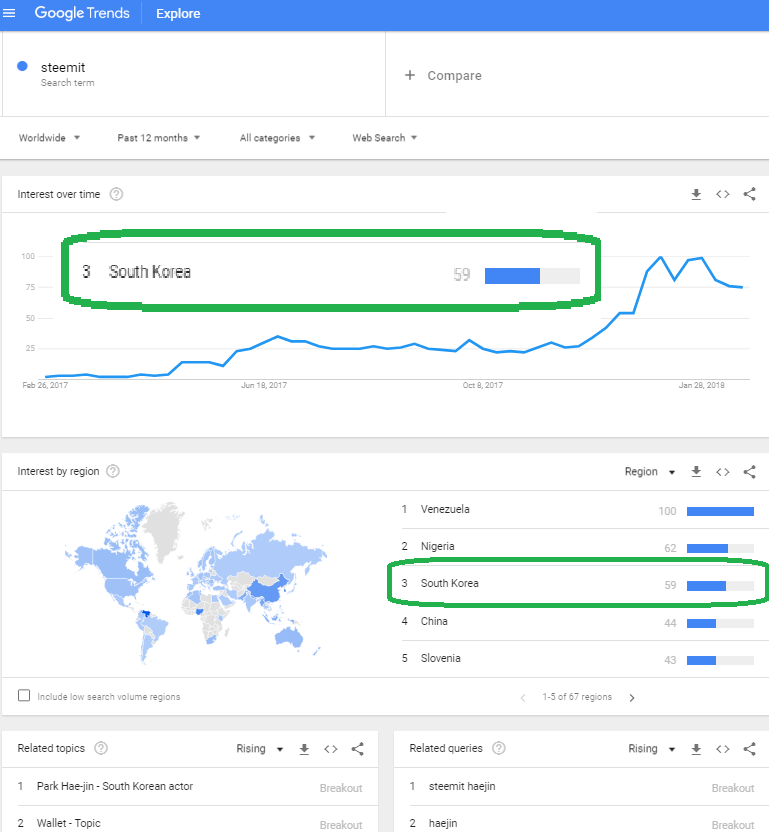Viewport: 769px width, 832px height.
Task: Show help for Interest over time
Action: tap(116, 194)
